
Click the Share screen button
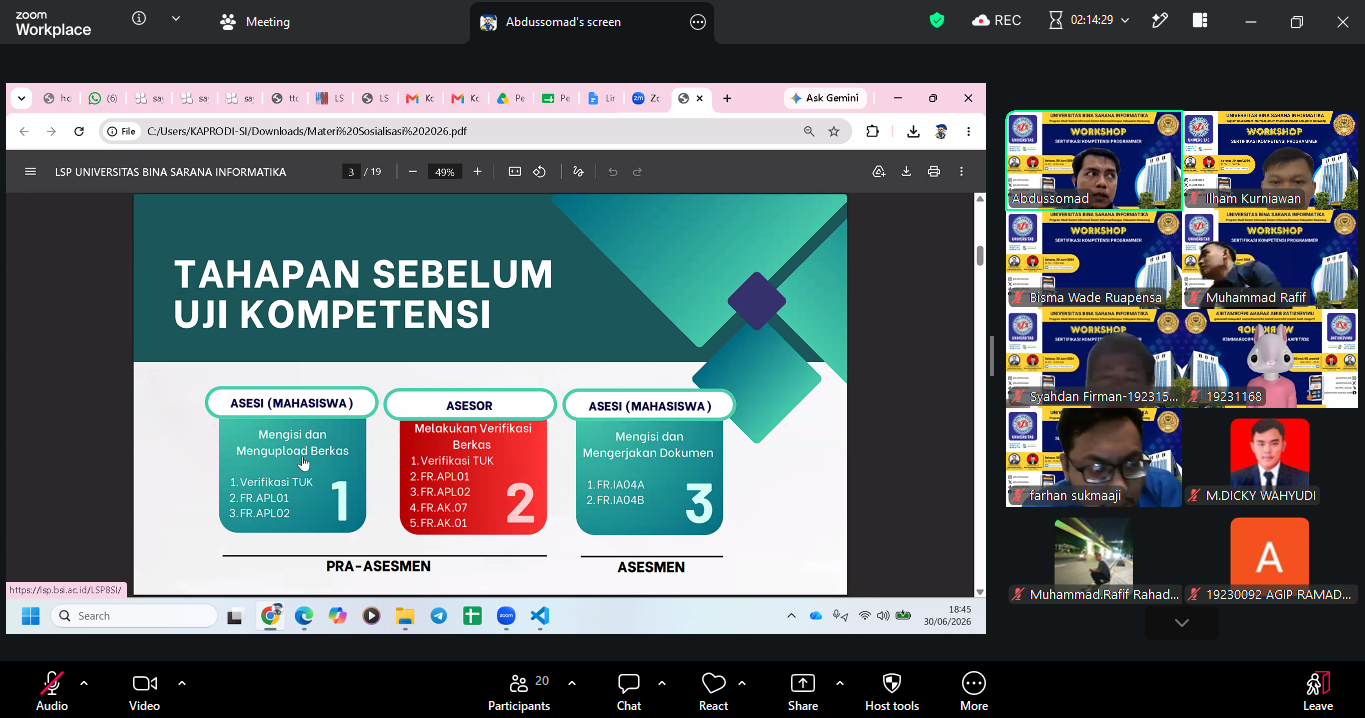803,690
